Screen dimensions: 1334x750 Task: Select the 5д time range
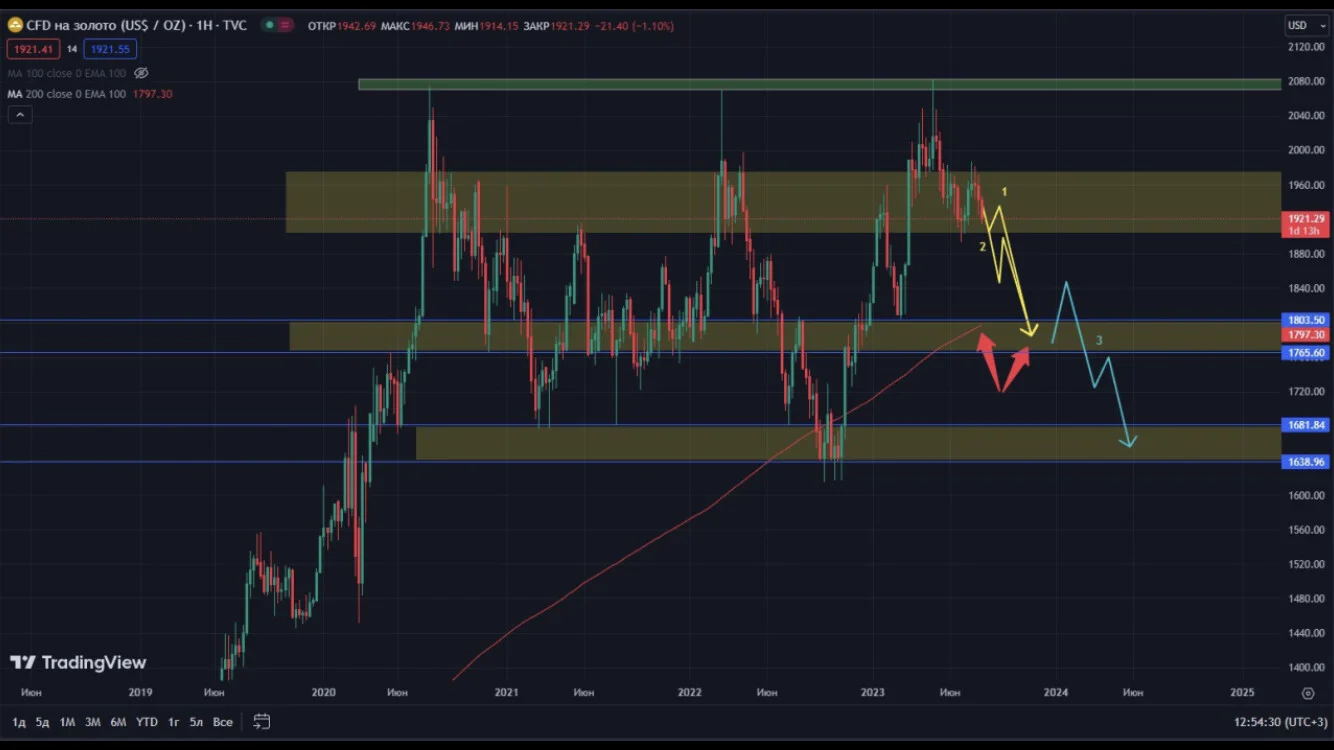coord(42,722)
